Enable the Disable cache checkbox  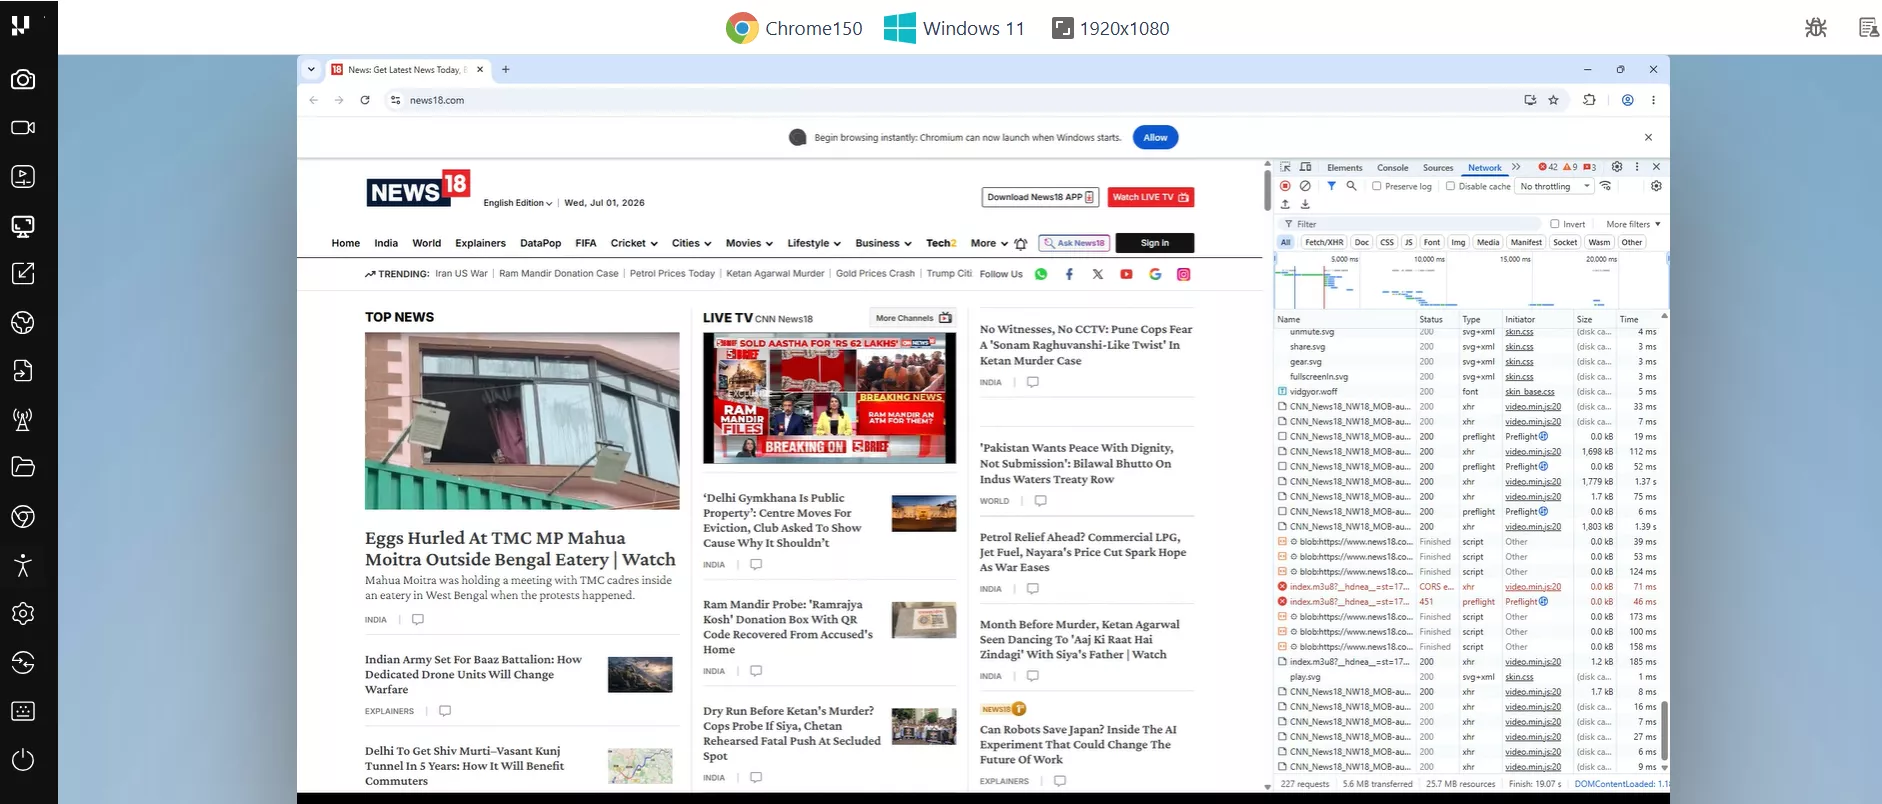(1450, 186)
